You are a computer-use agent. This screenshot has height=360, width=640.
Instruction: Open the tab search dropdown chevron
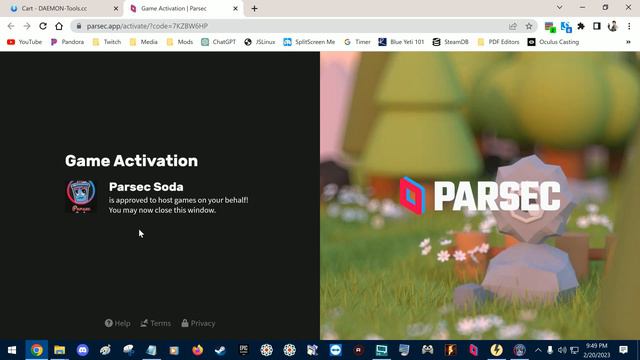pos(560,7)
